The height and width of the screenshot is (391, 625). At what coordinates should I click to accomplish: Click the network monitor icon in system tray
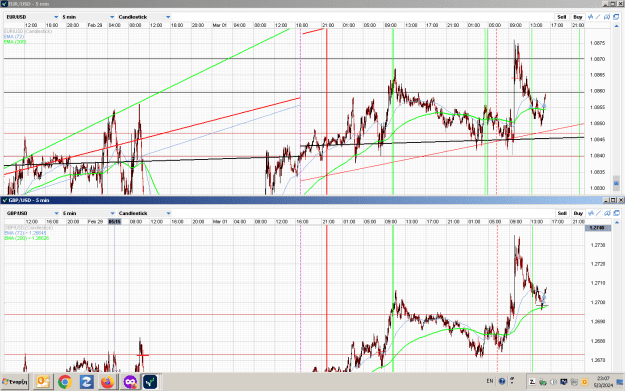pos(564,382)
